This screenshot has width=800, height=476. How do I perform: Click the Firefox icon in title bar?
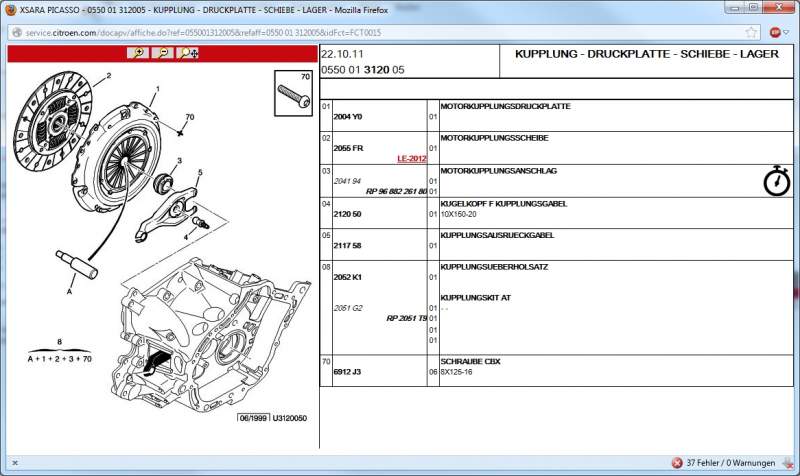[x=10, y=10]
